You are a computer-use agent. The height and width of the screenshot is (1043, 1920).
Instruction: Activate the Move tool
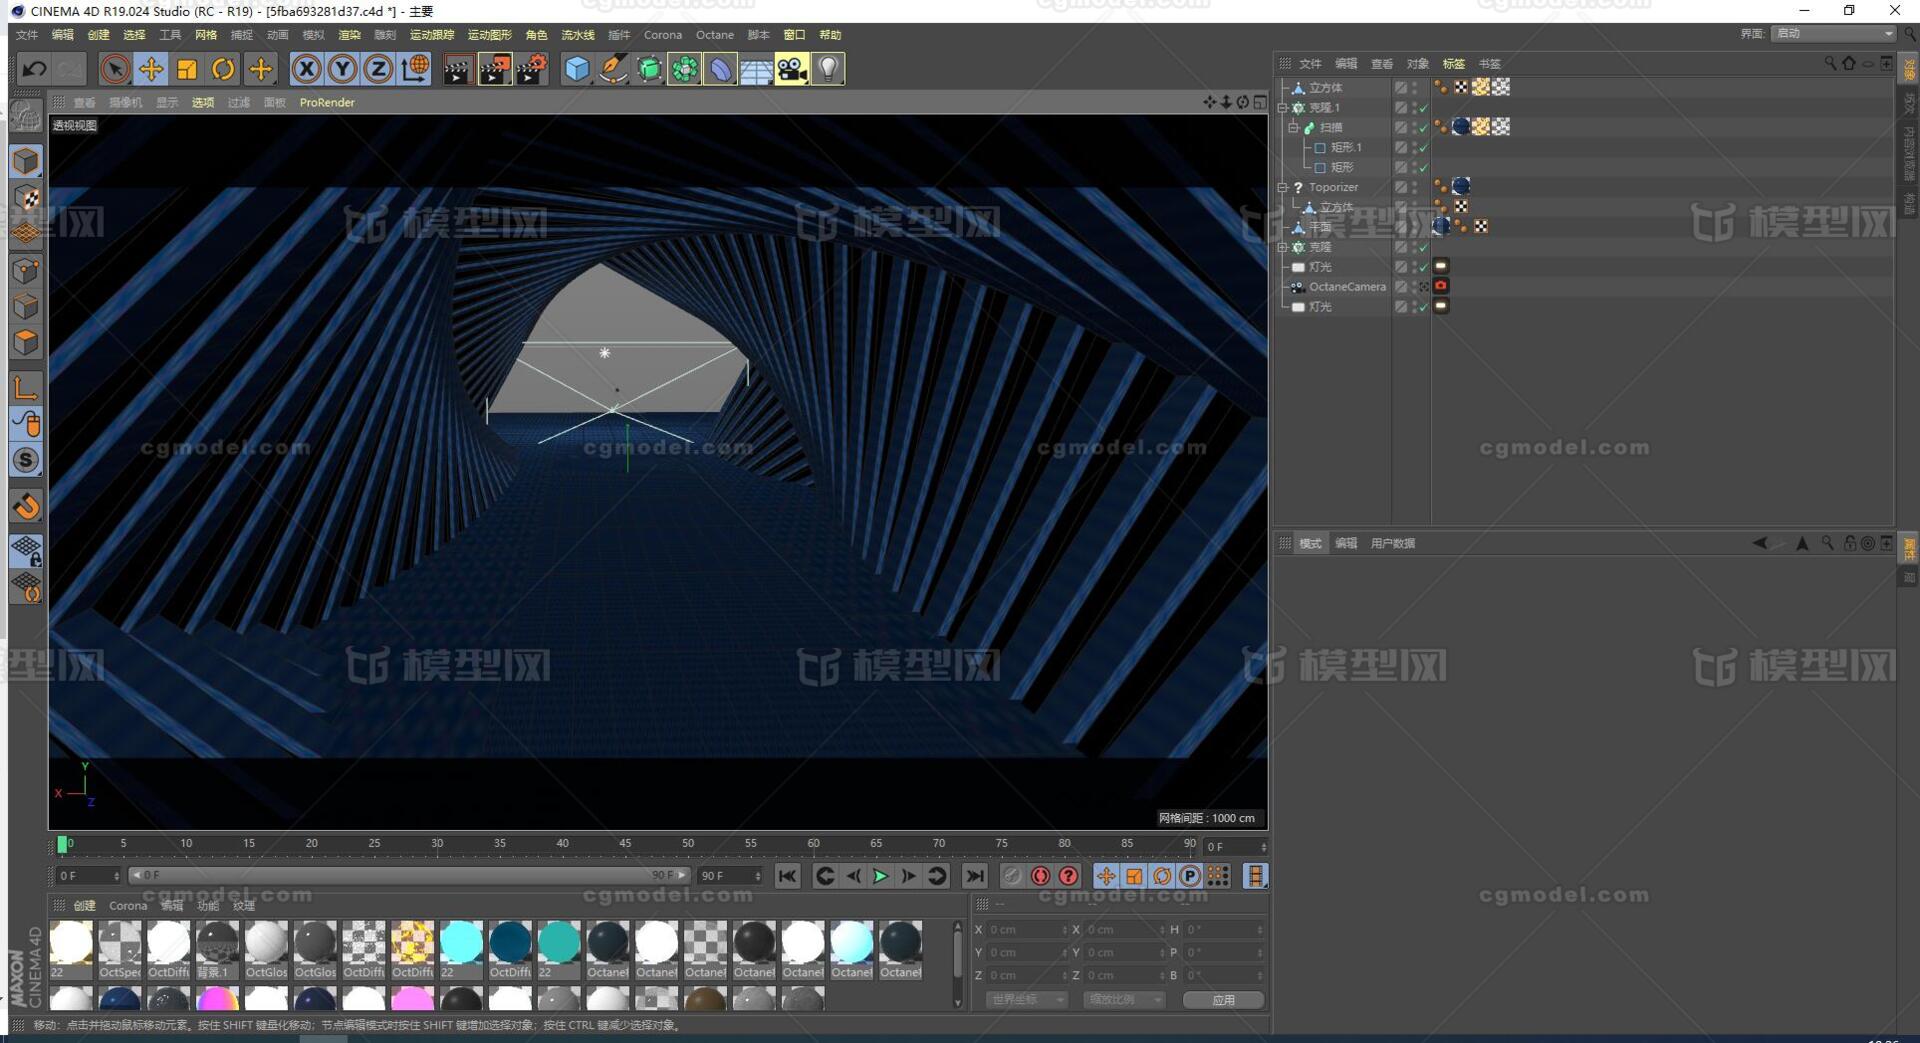point(151,69)
